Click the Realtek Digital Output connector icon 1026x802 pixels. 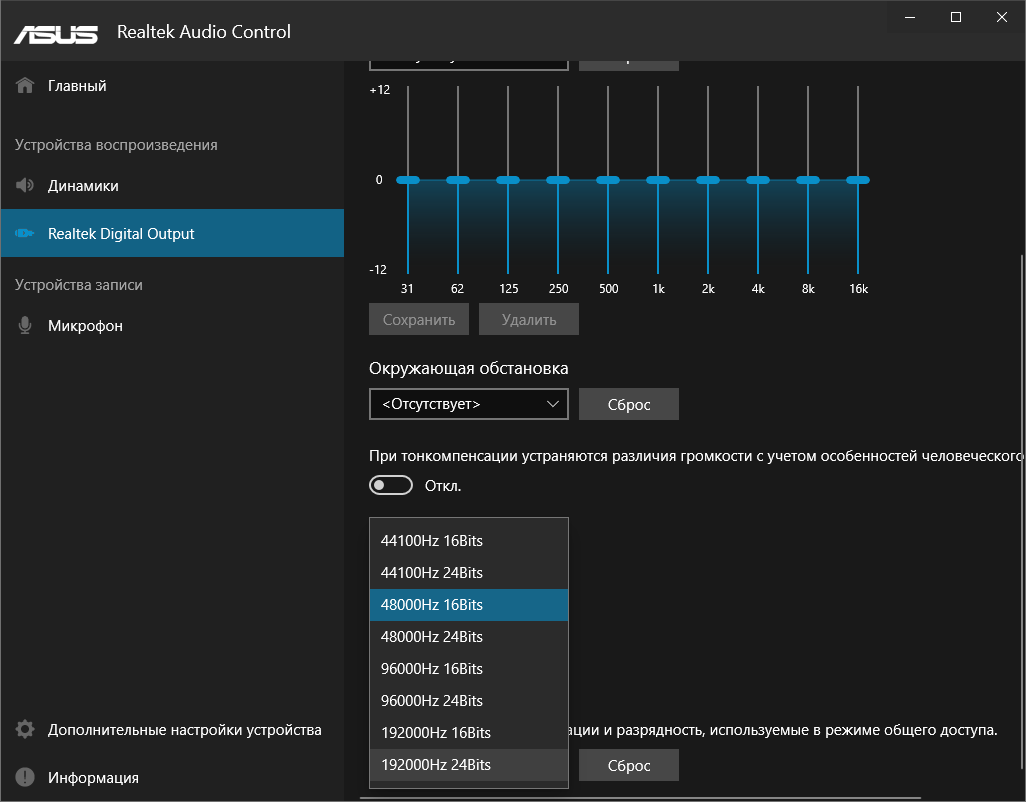coord(26,234)
